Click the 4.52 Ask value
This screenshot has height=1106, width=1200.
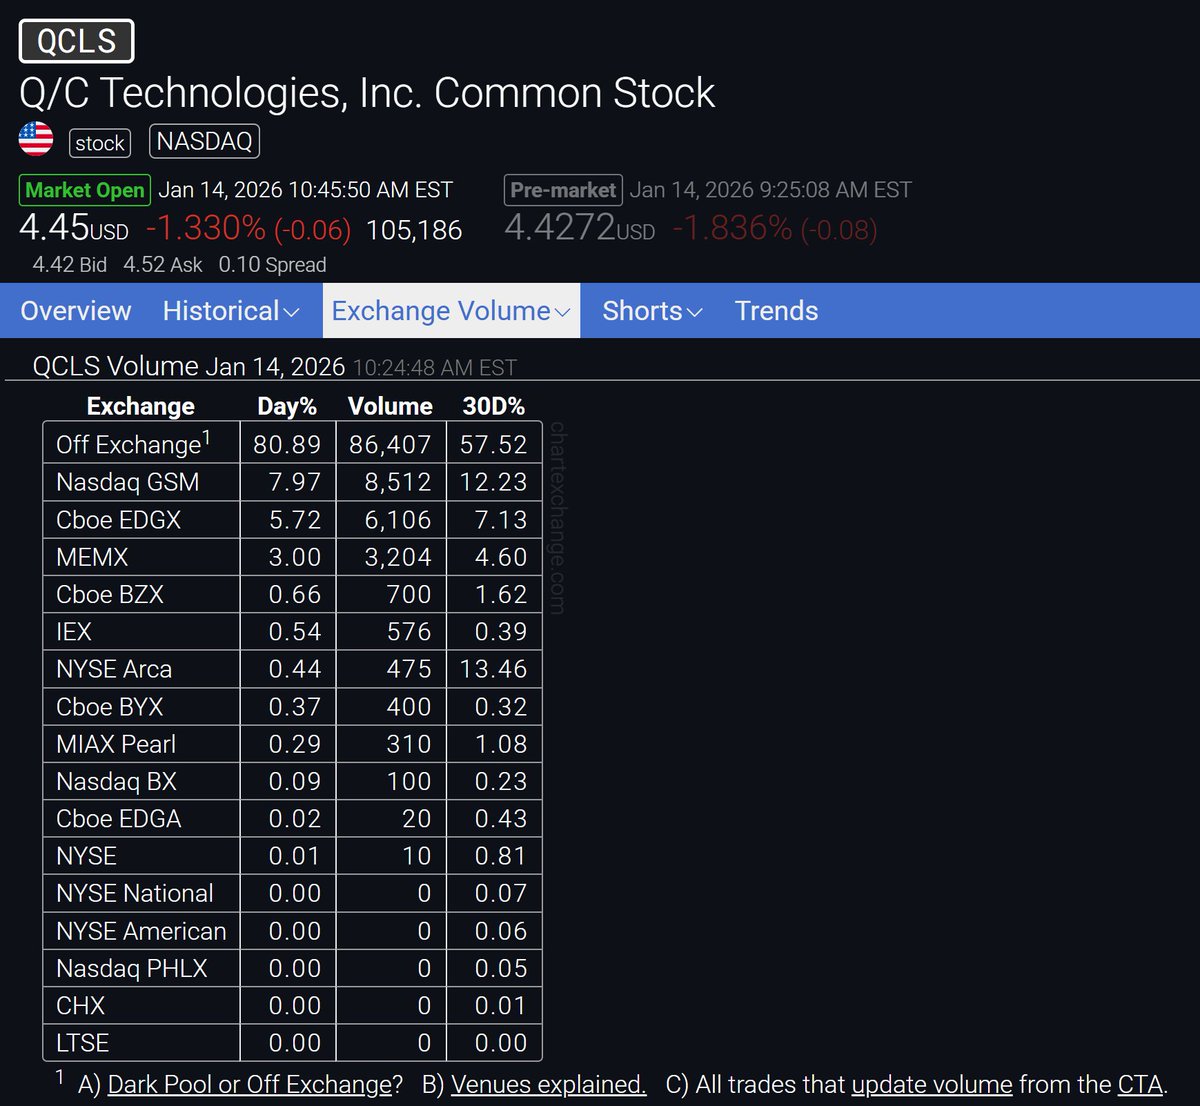(x=163, y=265)
